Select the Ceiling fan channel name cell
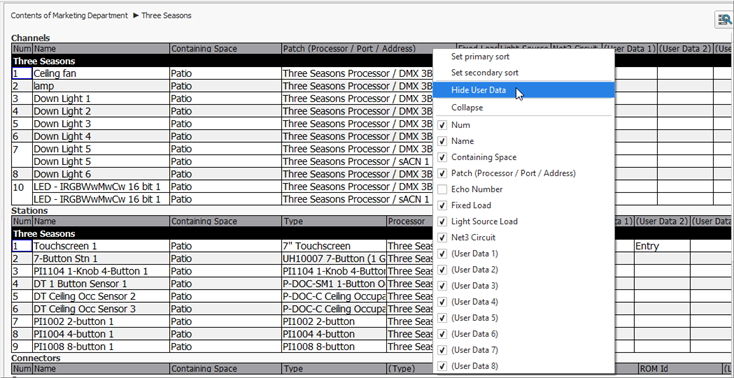734x378 pixels. pos(101,74)
